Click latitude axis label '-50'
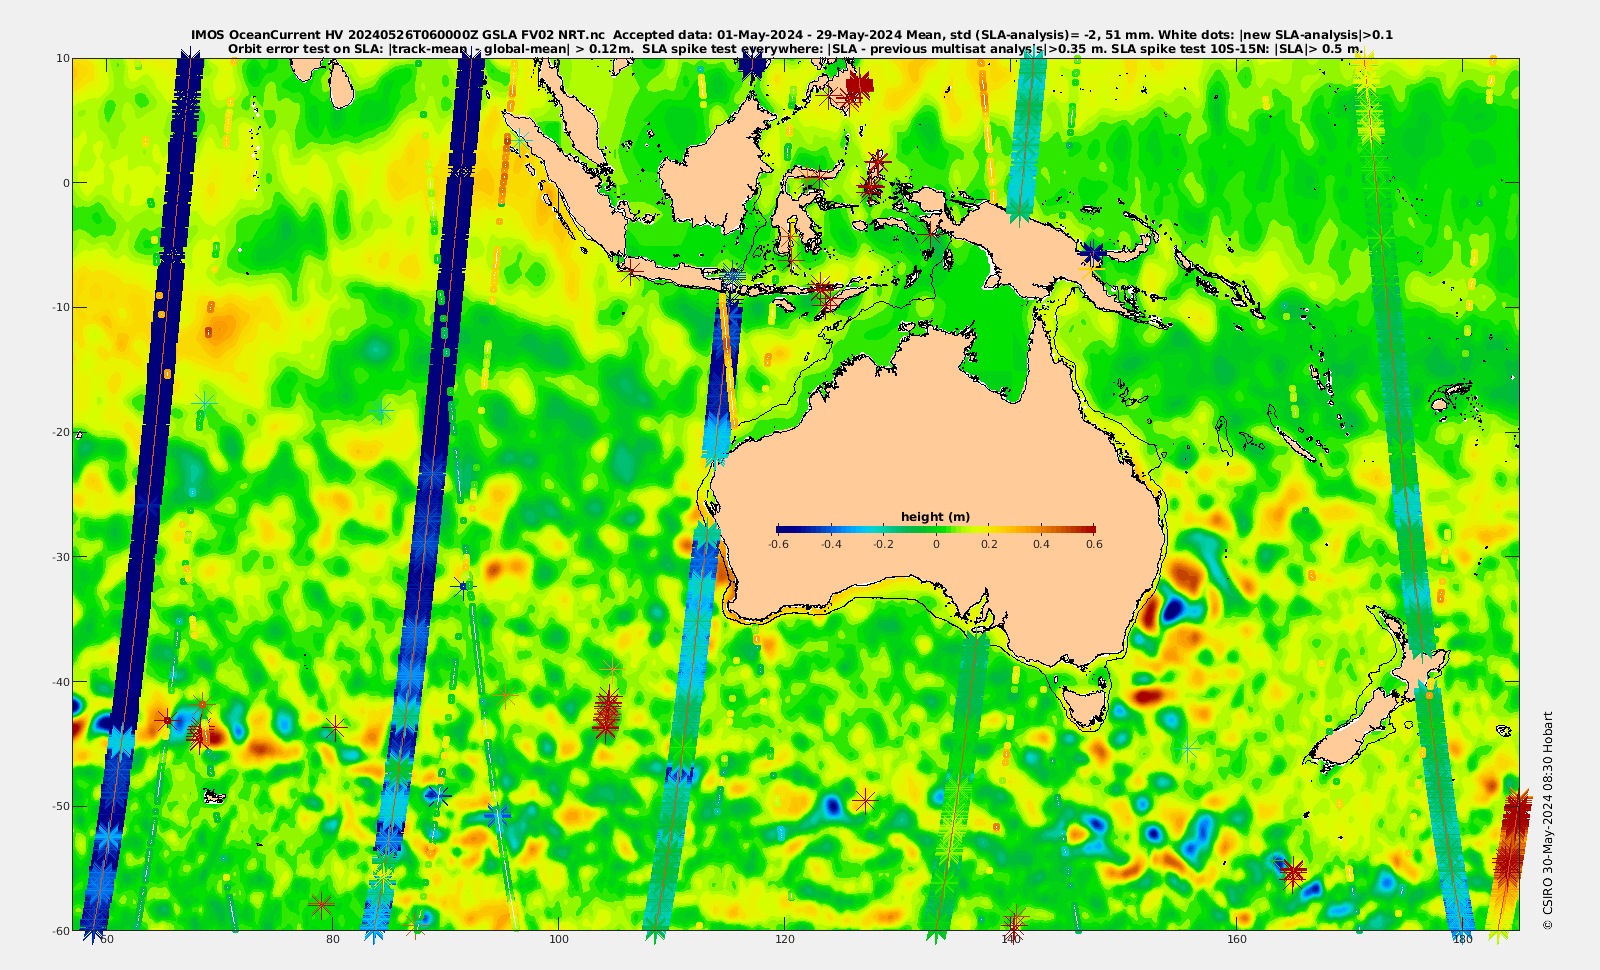The width and height of the screenshot is (1600, 970). click(61, 806)
